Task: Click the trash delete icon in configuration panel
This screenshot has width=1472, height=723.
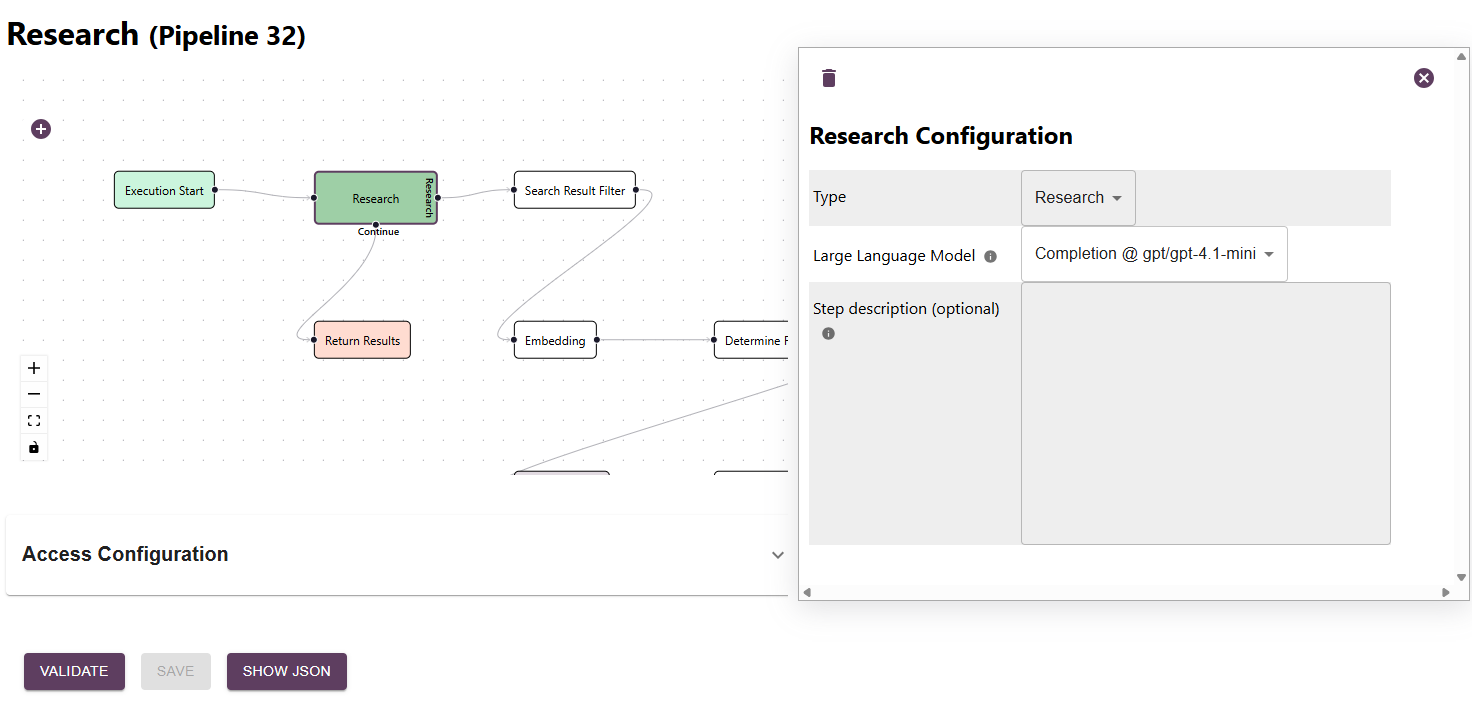Action: tap(828, 78)
